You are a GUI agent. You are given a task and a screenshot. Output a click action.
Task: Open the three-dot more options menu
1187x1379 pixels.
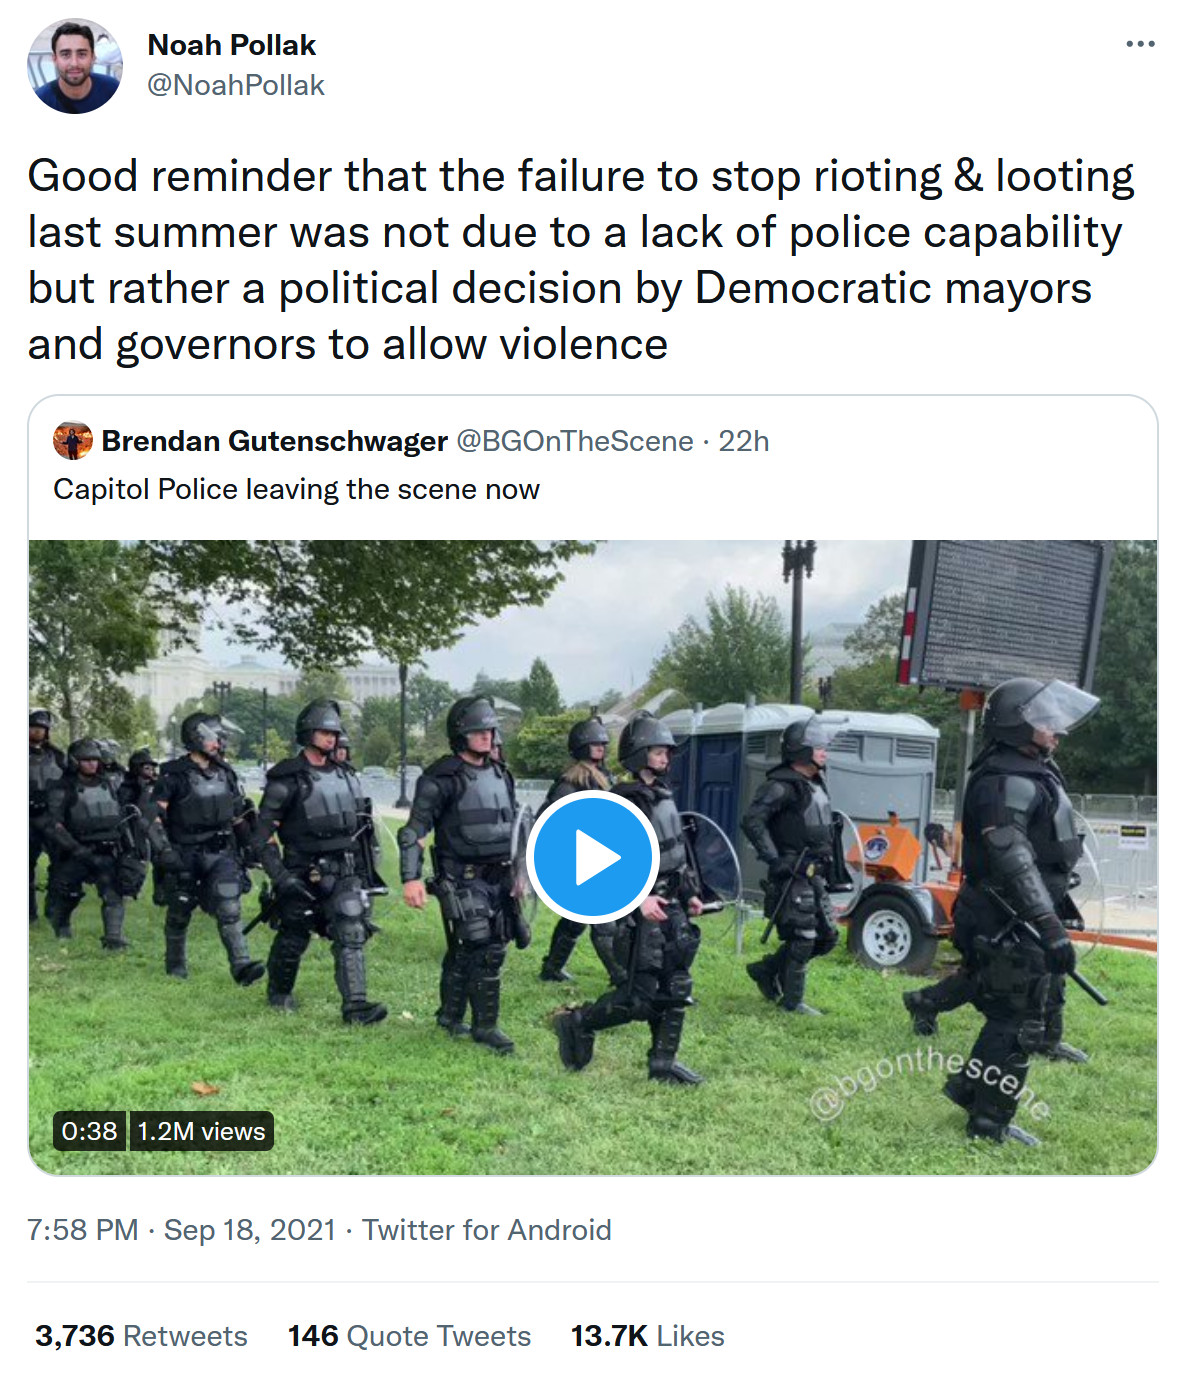pos(1139,45)
